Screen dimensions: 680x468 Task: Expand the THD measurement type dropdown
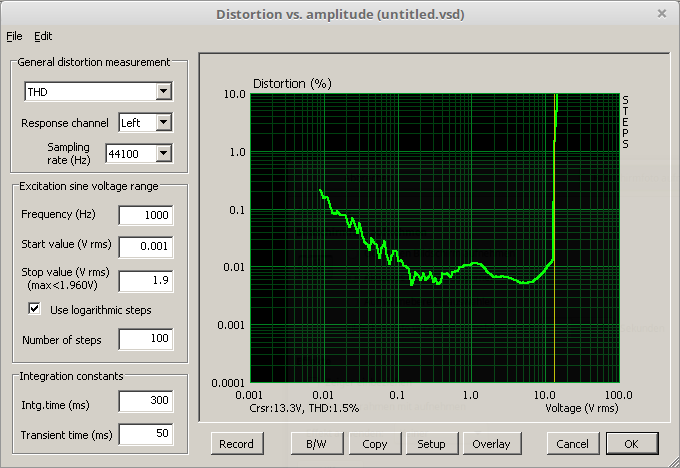coord(163,92)
